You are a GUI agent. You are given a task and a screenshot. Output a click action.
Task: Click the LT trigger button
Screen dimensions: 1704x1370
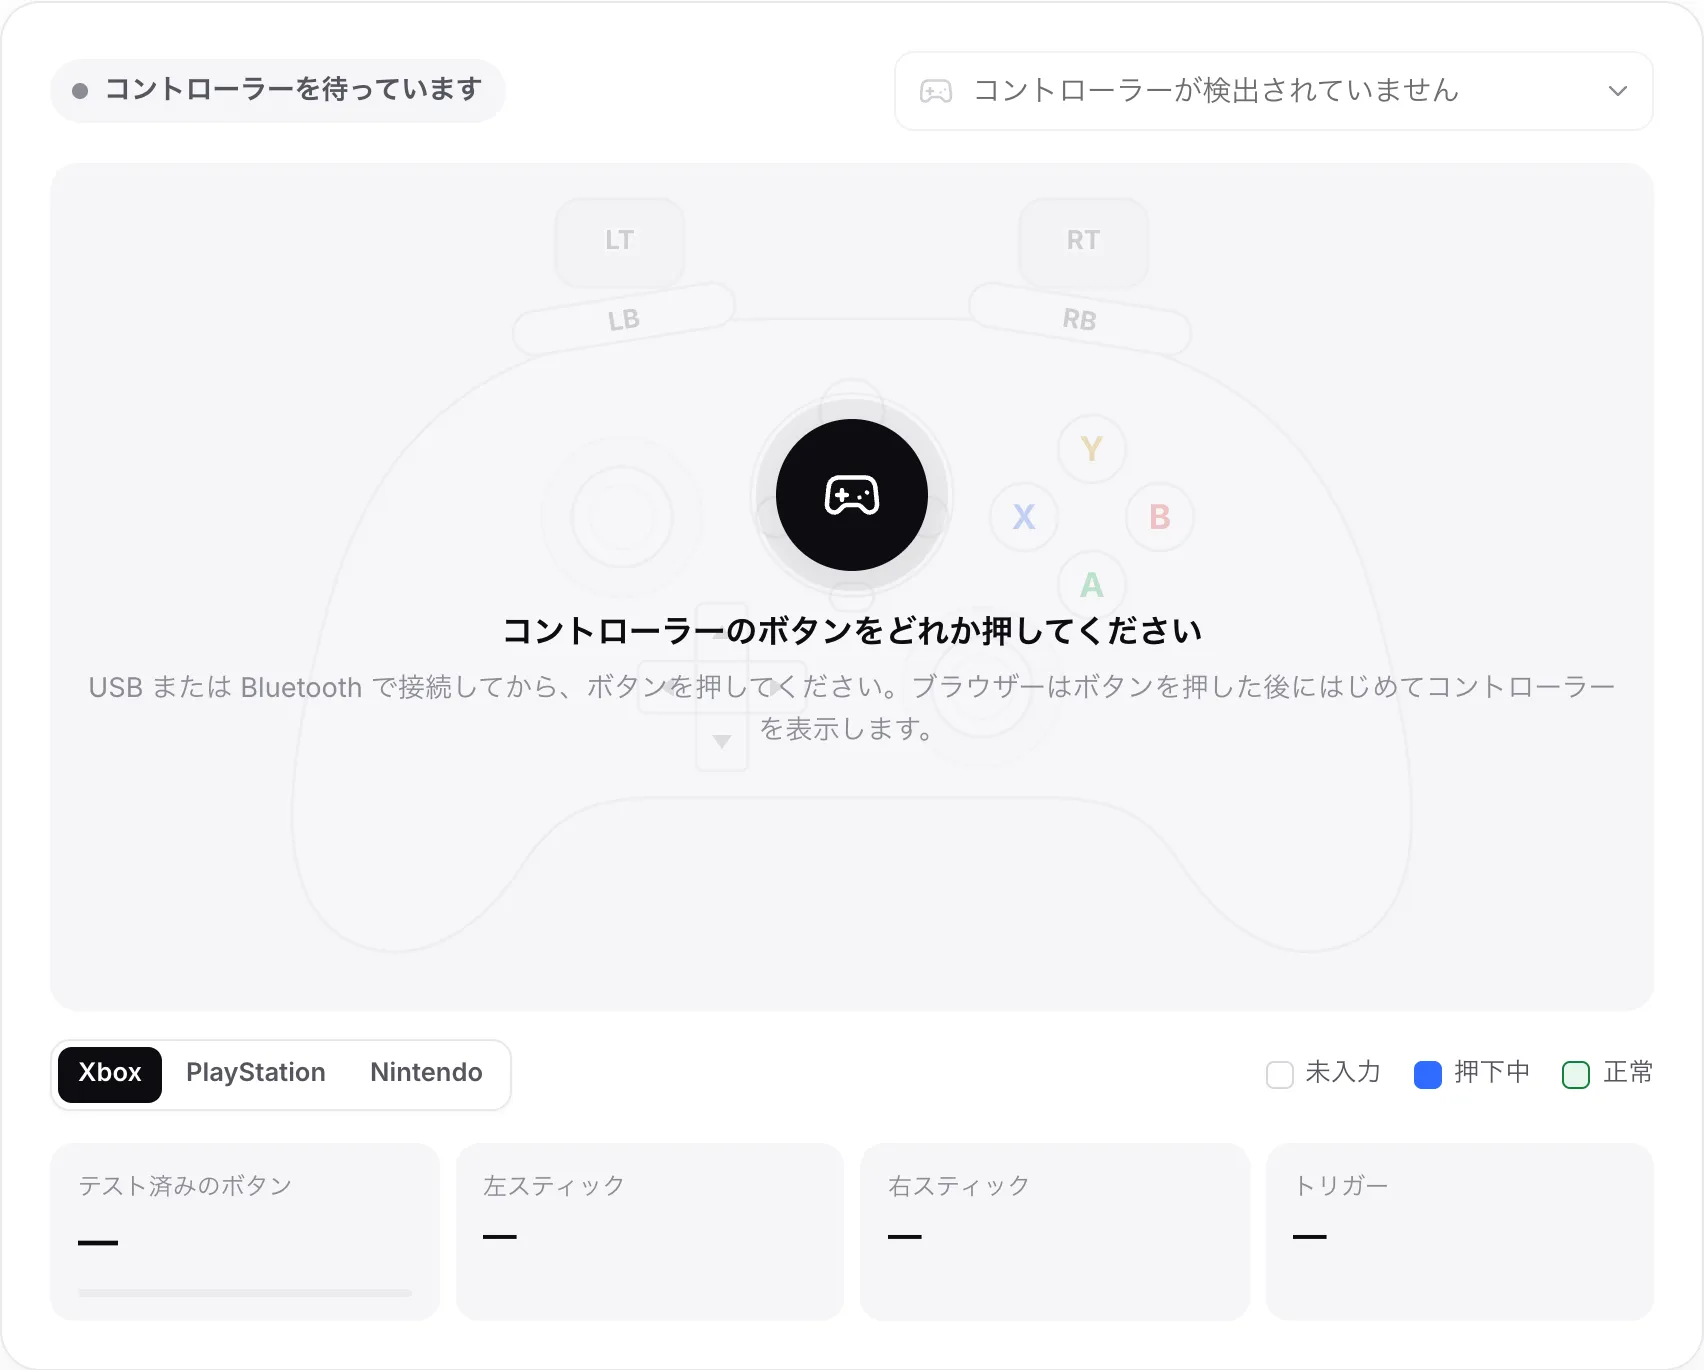point(620,241)
